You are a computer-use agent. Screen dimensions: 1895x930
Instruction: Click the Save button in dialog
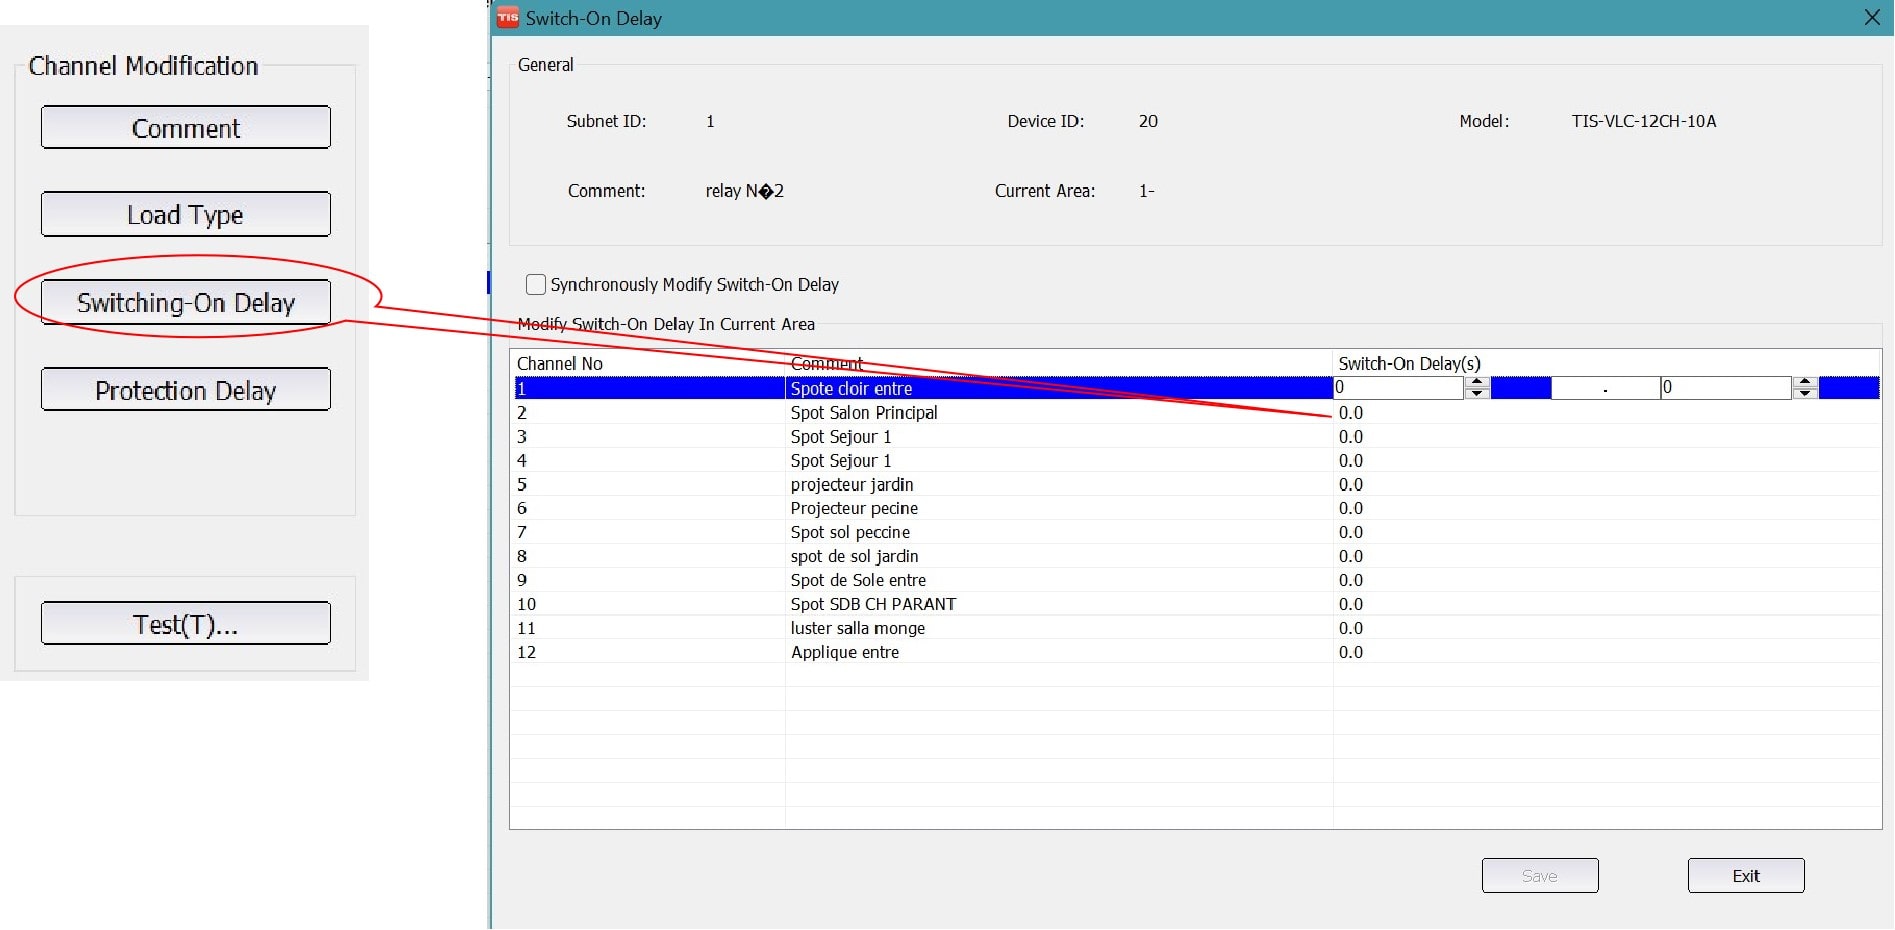pyautogui.click(x=1540, y=876)
